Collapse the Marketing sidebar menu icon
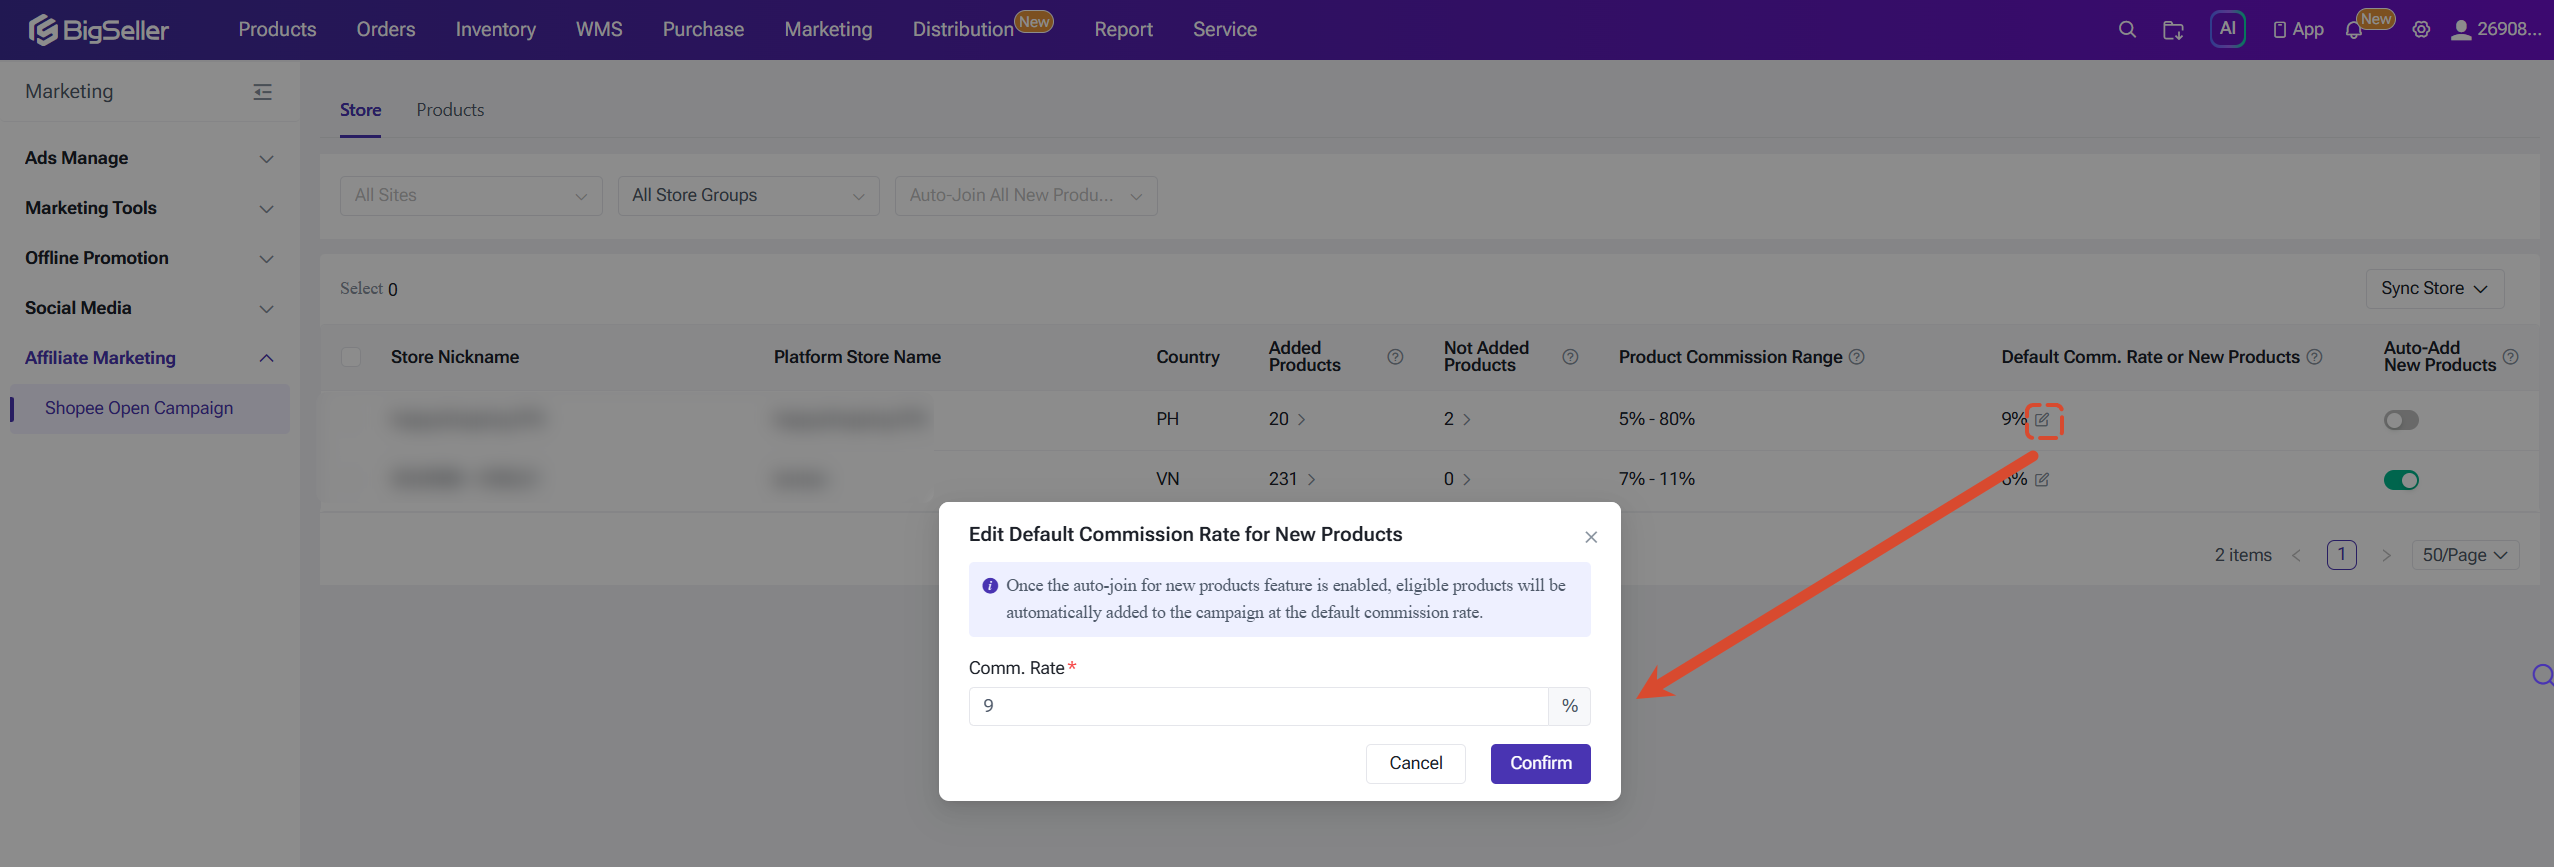Viewport: 2554px width, 867px height. [262, 92]
